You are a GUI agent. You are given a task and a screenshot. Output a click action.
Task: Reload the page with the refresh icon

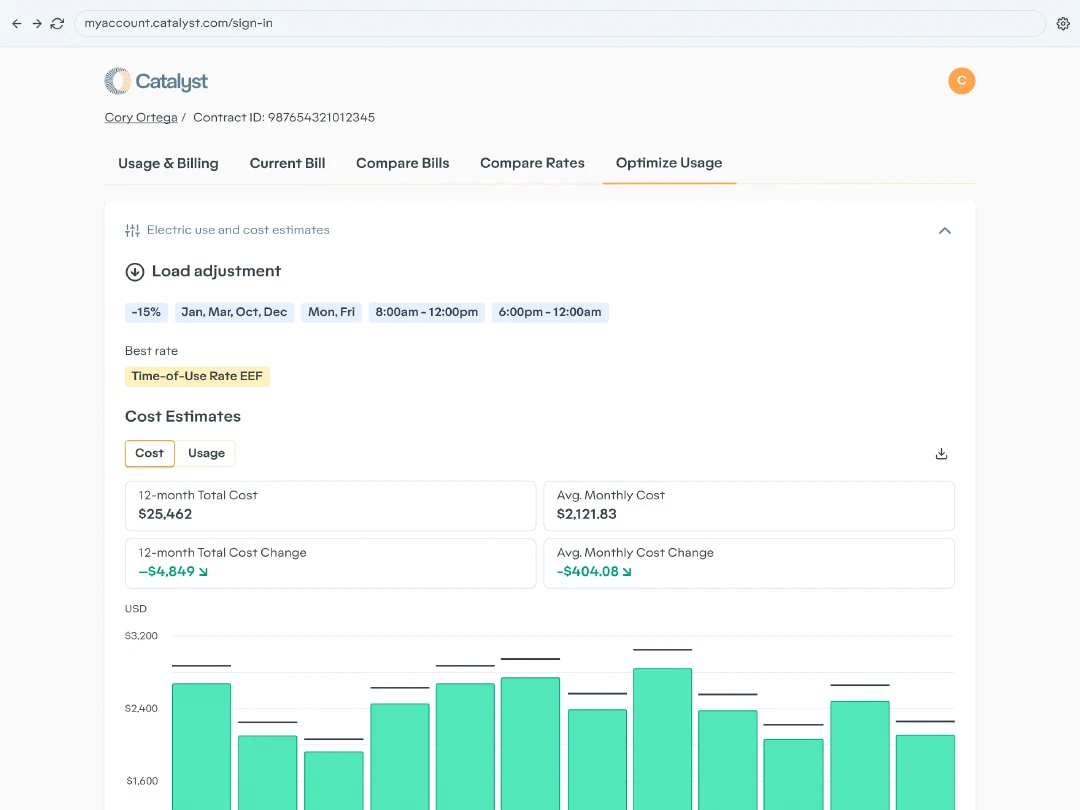point(57,23)
